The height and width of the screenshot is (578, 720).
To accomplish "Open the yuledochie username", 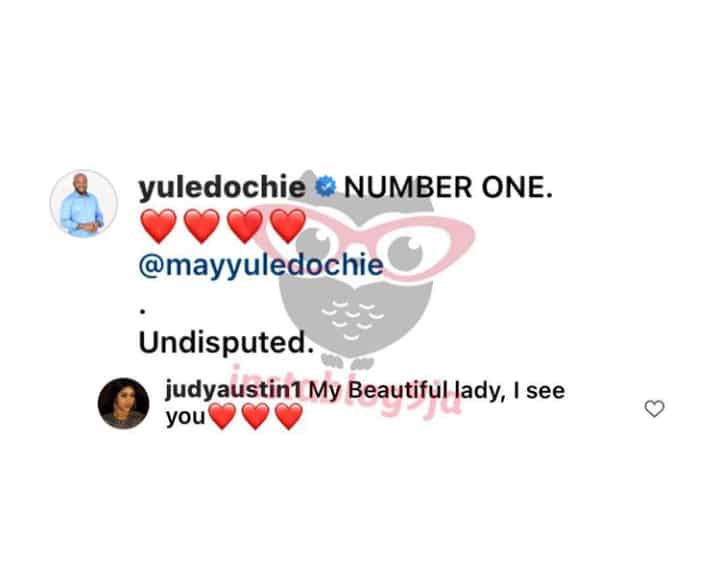I will pyautogui.click(x=222, y=188).
